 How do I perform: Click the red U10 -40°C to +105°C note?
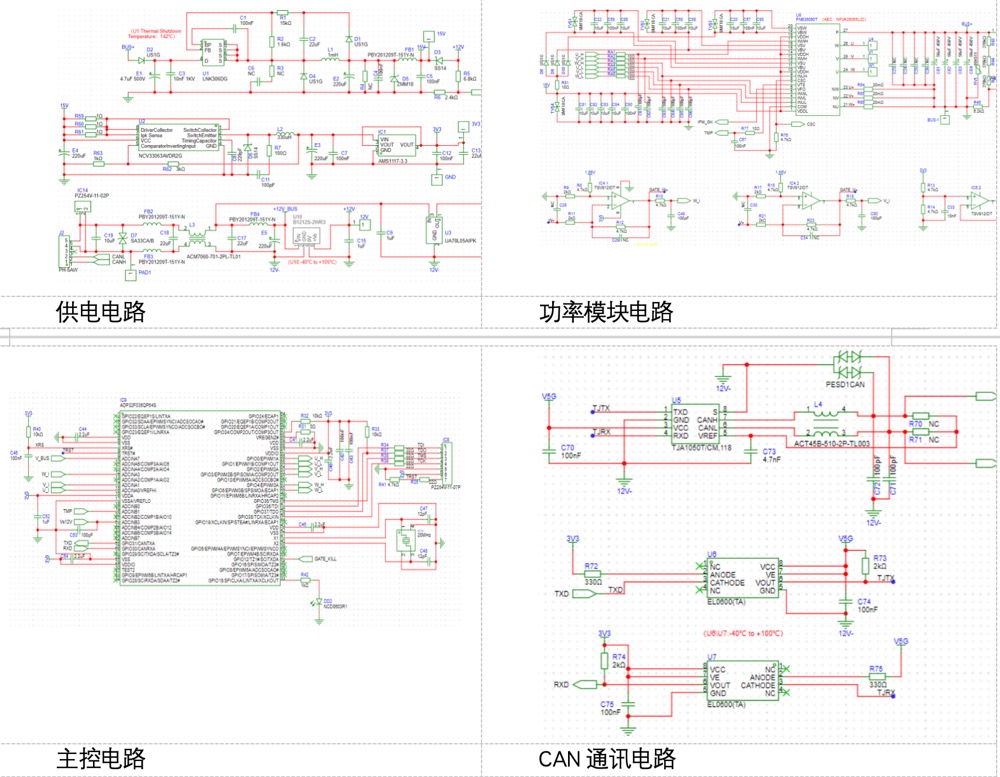tap(312, 262)
